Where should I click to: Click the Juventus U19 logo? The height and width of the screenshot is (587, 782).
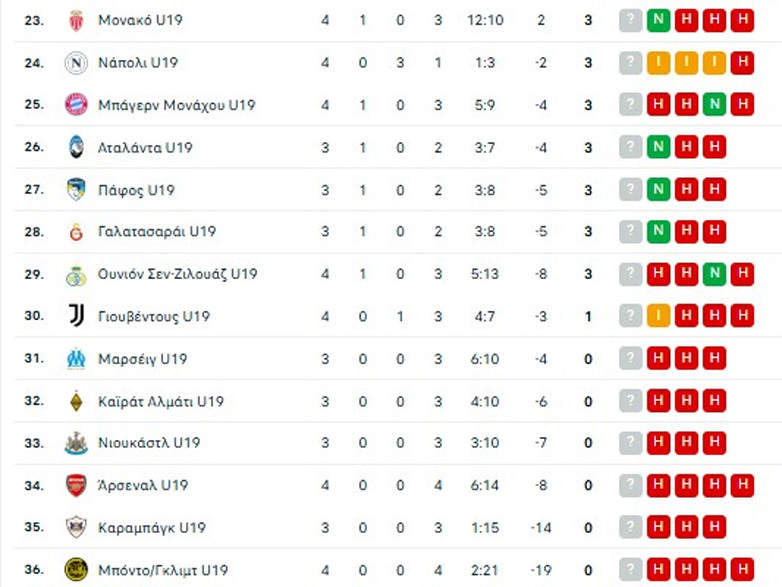click(77, 316)
